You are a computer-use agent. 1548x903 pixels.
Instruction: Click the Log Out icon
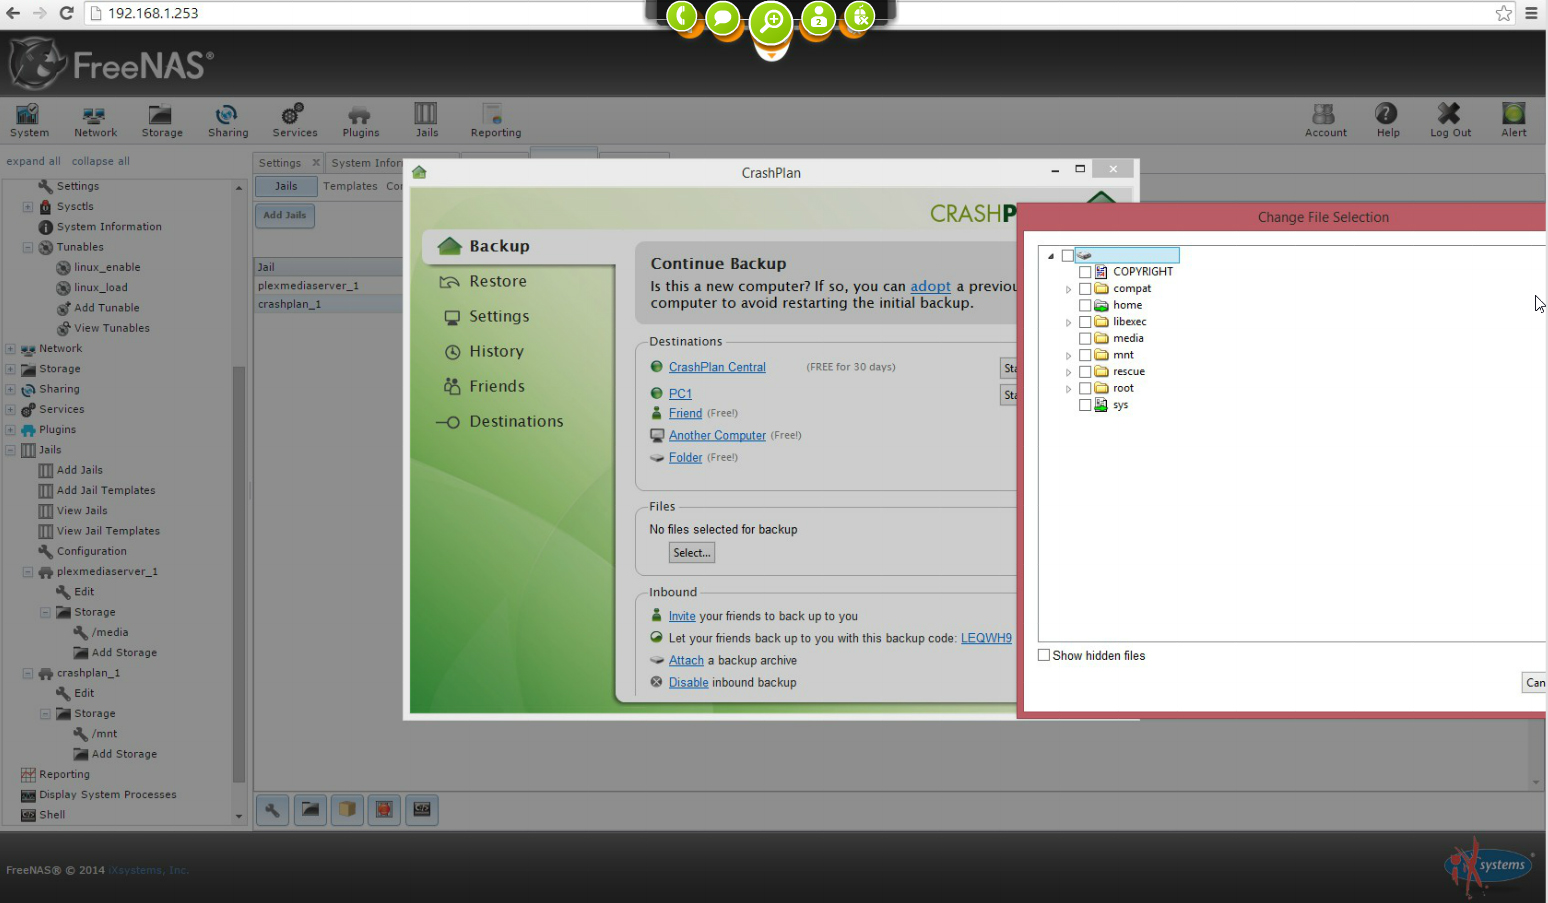1450,120
